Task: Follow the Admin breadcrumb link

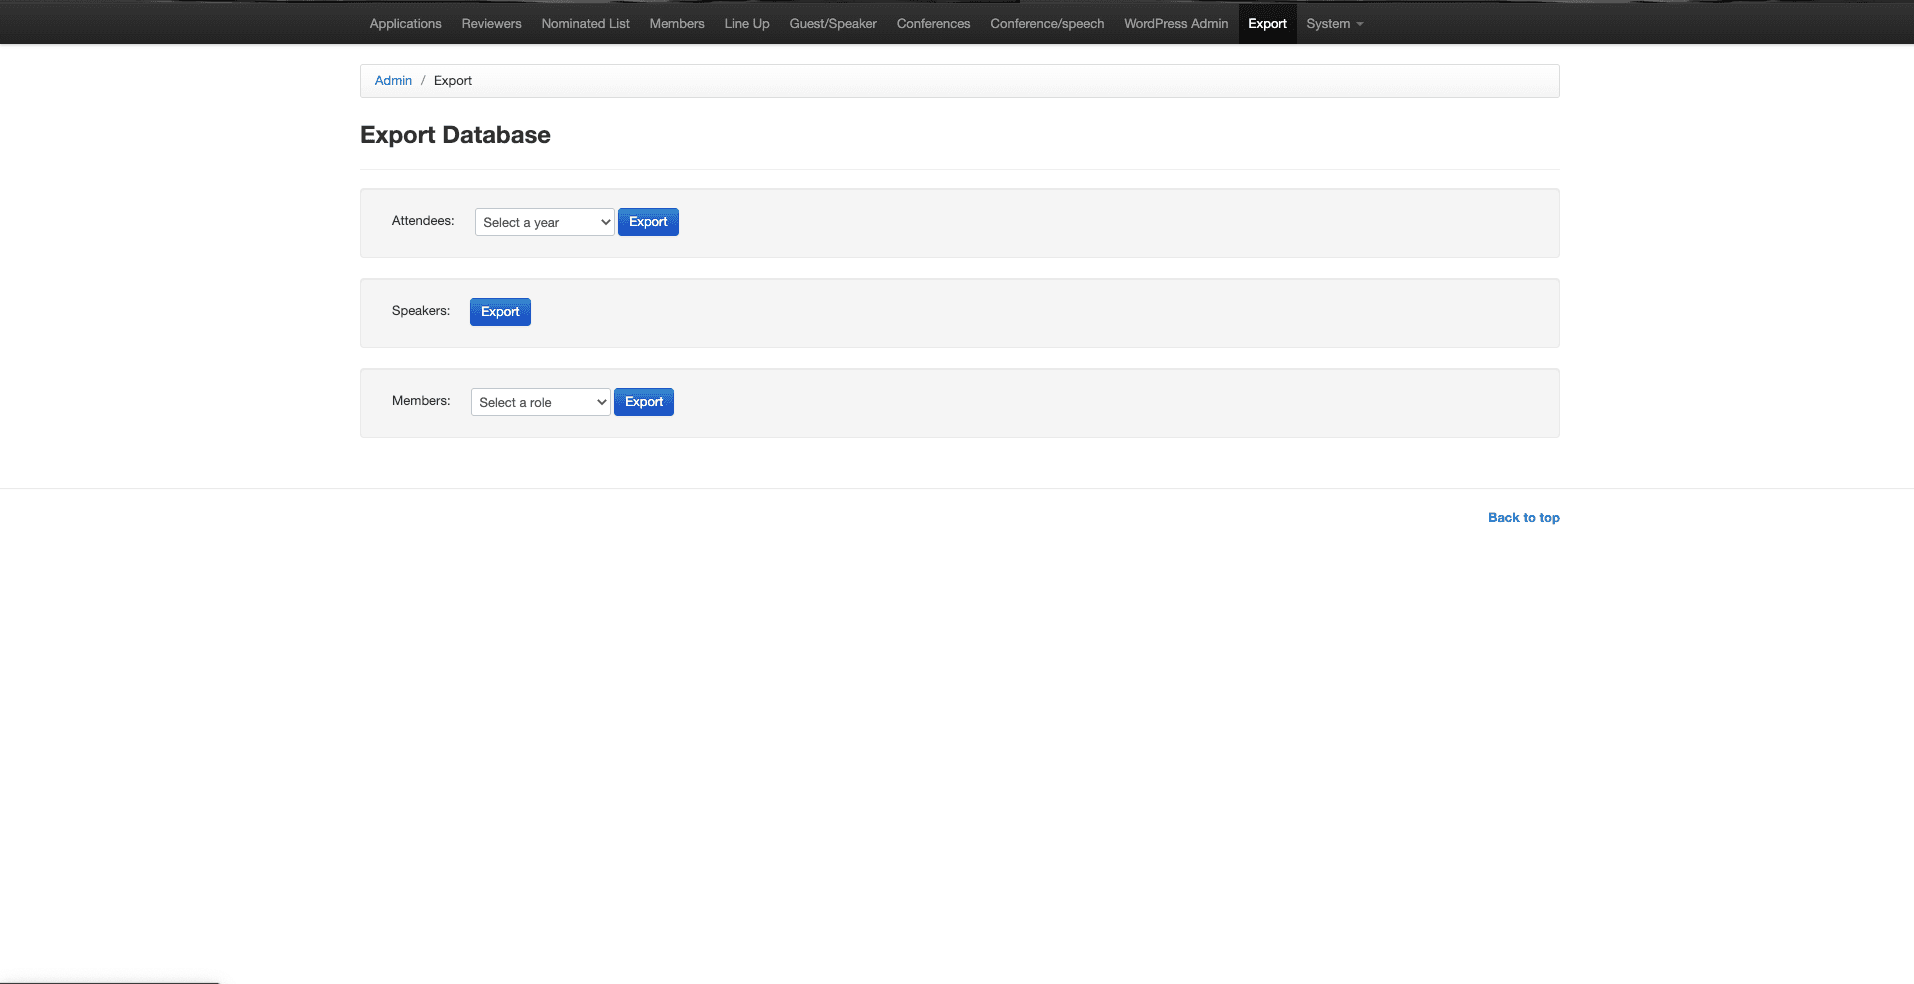Action: coord(393,81)
